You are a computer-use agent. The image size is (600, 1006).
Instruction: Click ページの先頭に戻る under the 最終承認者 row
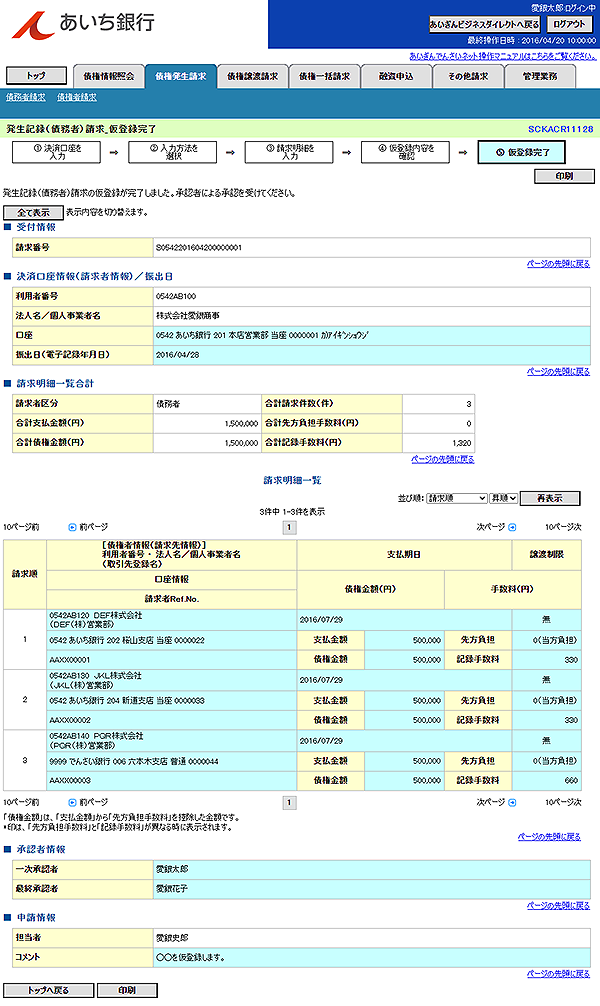(x=558, y=905)
